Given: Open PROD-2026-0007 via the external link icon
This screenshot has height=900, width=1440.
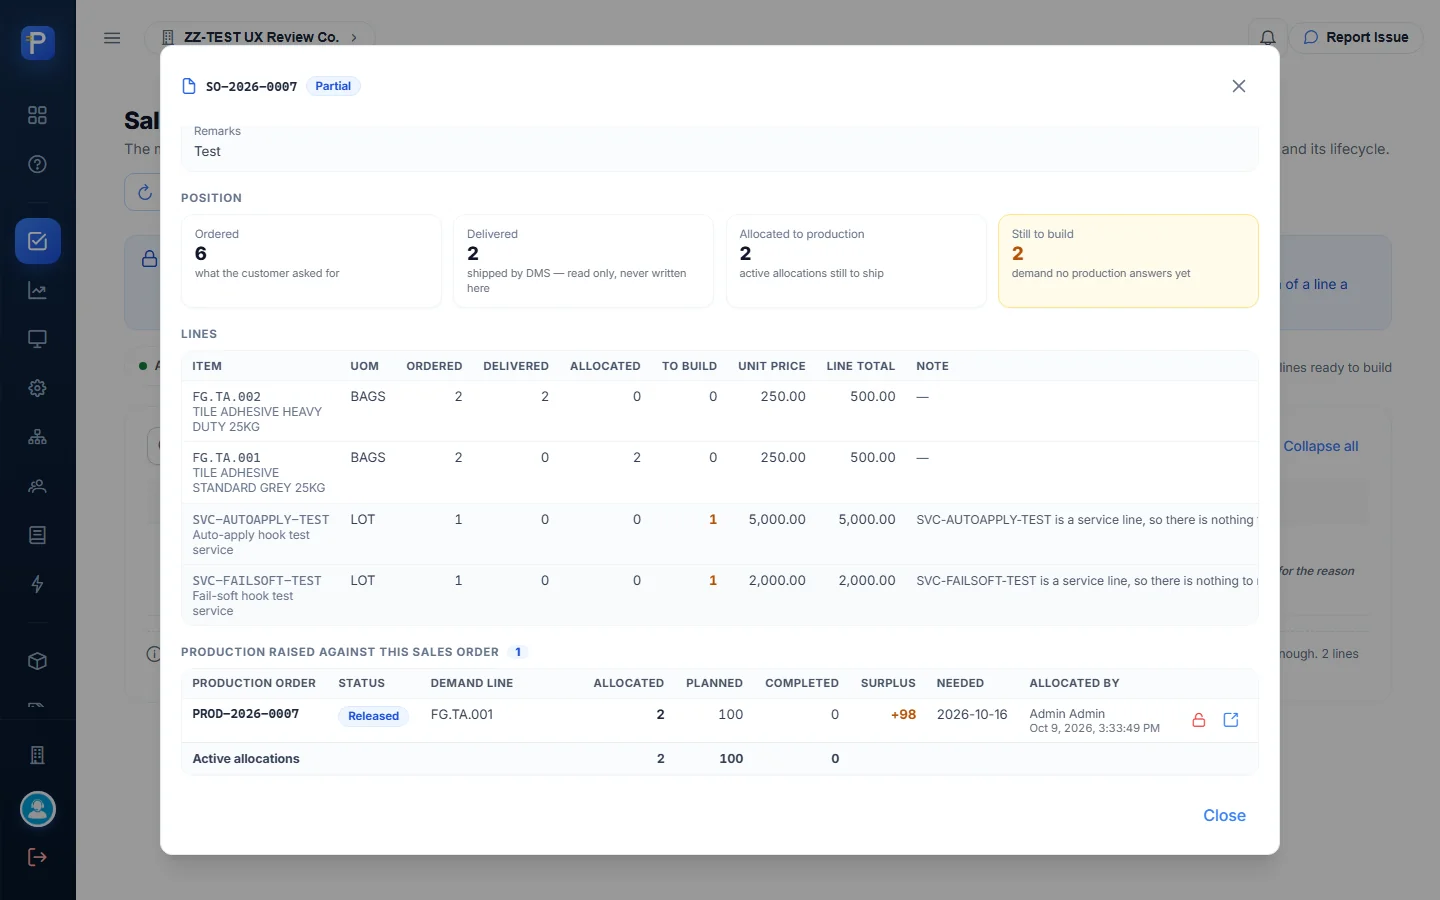Looking at the screenshot, I should pyautogui.click(x=1231, y=720).
